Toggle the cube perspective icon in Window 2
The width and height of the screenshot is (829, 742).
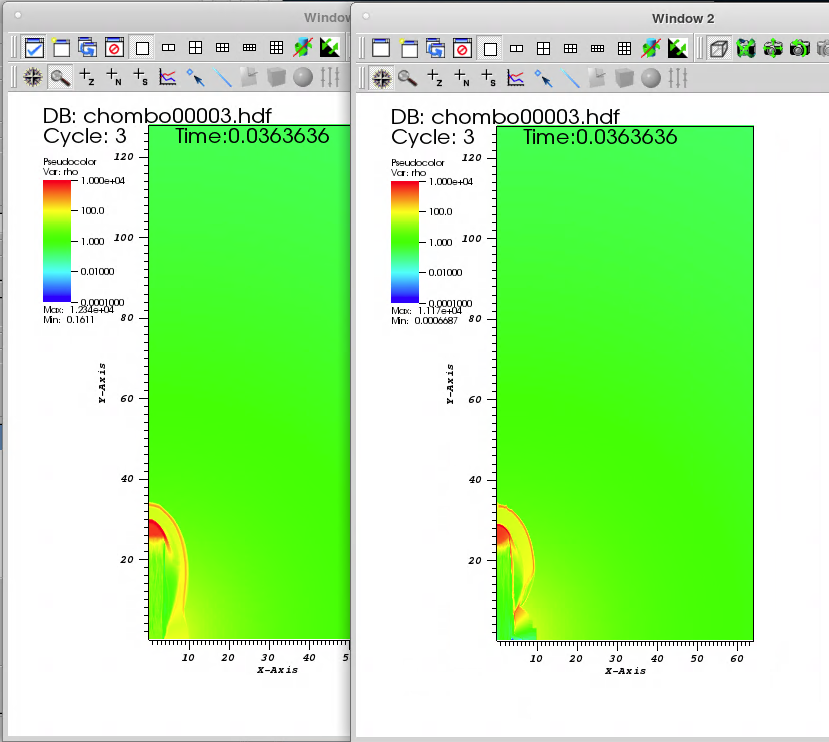pyautogui.click(x=719, y=49)
